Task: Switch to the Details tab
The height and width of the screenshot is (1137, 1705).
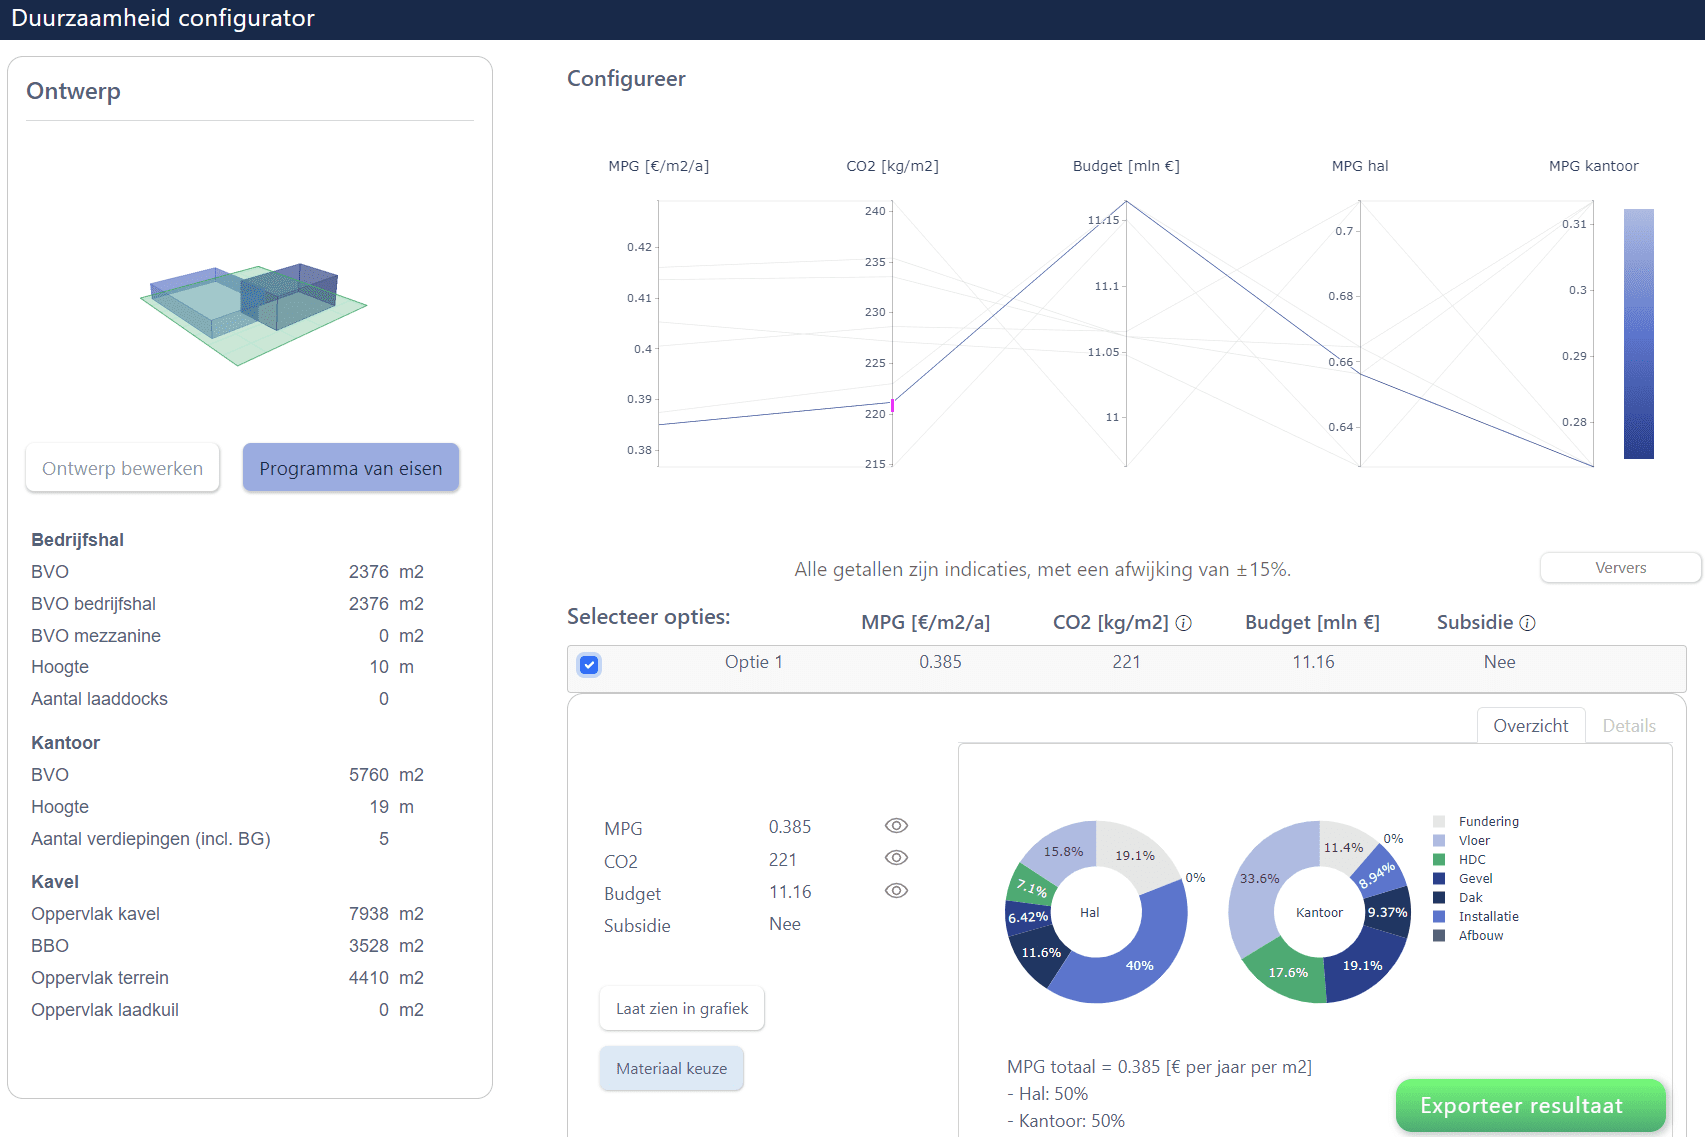Action: click(x=1629, y=725)
